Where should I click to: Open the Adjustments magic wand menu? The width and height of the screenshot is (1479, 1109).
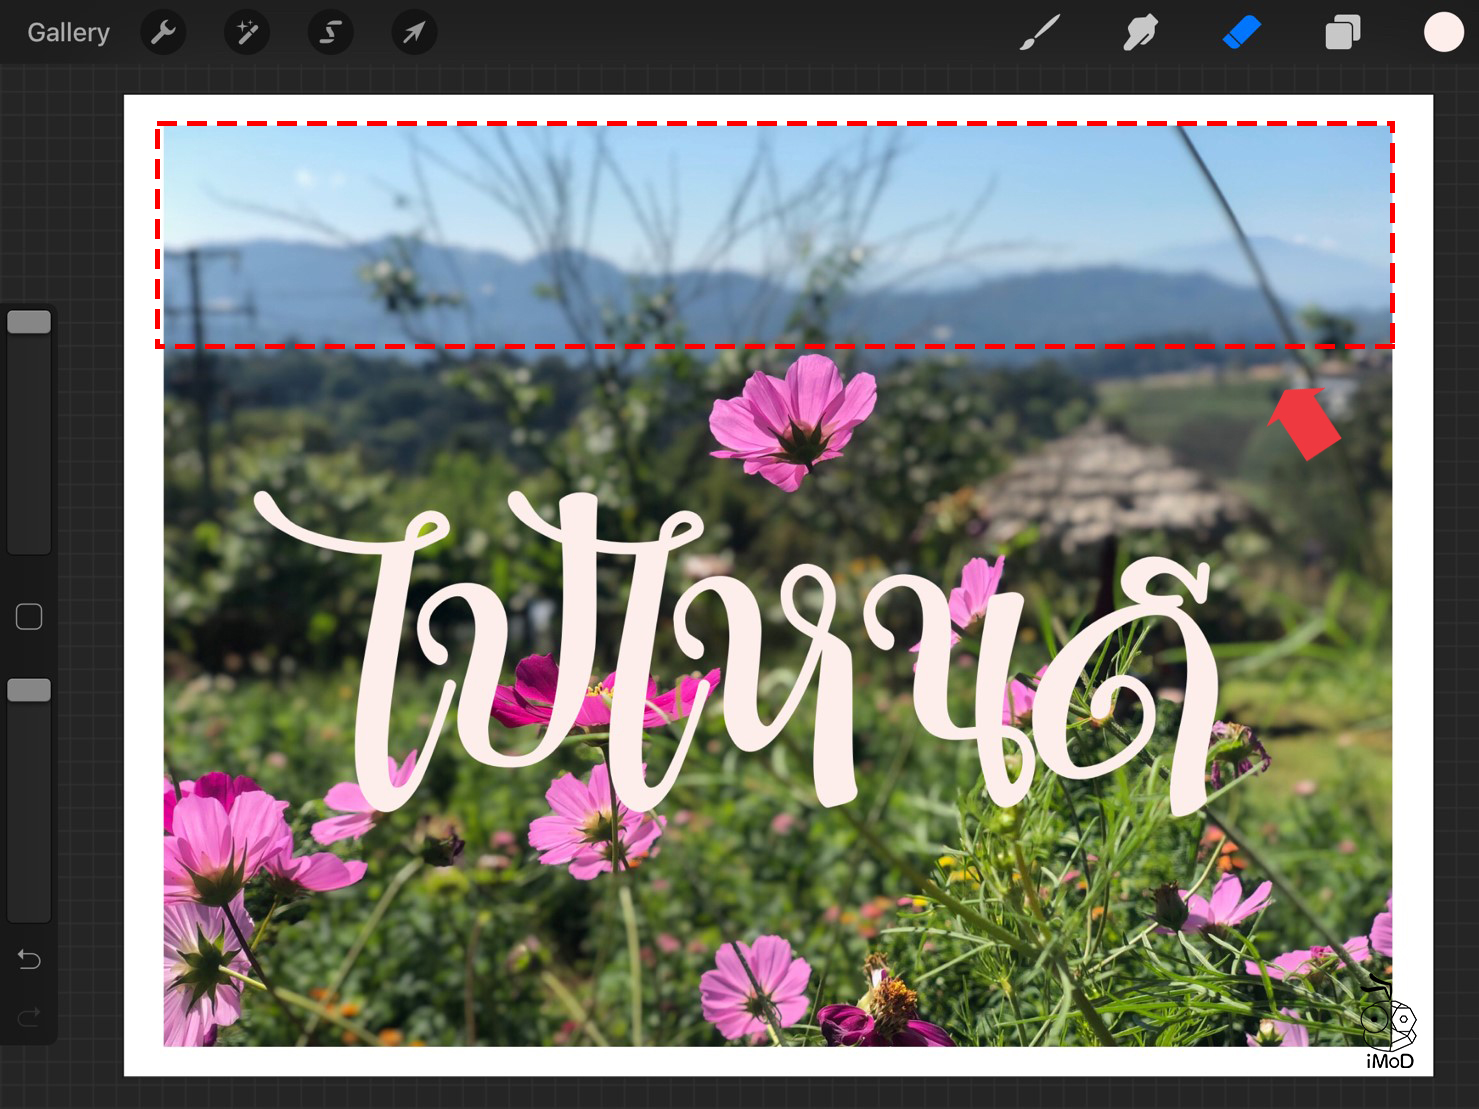[246, 31]
